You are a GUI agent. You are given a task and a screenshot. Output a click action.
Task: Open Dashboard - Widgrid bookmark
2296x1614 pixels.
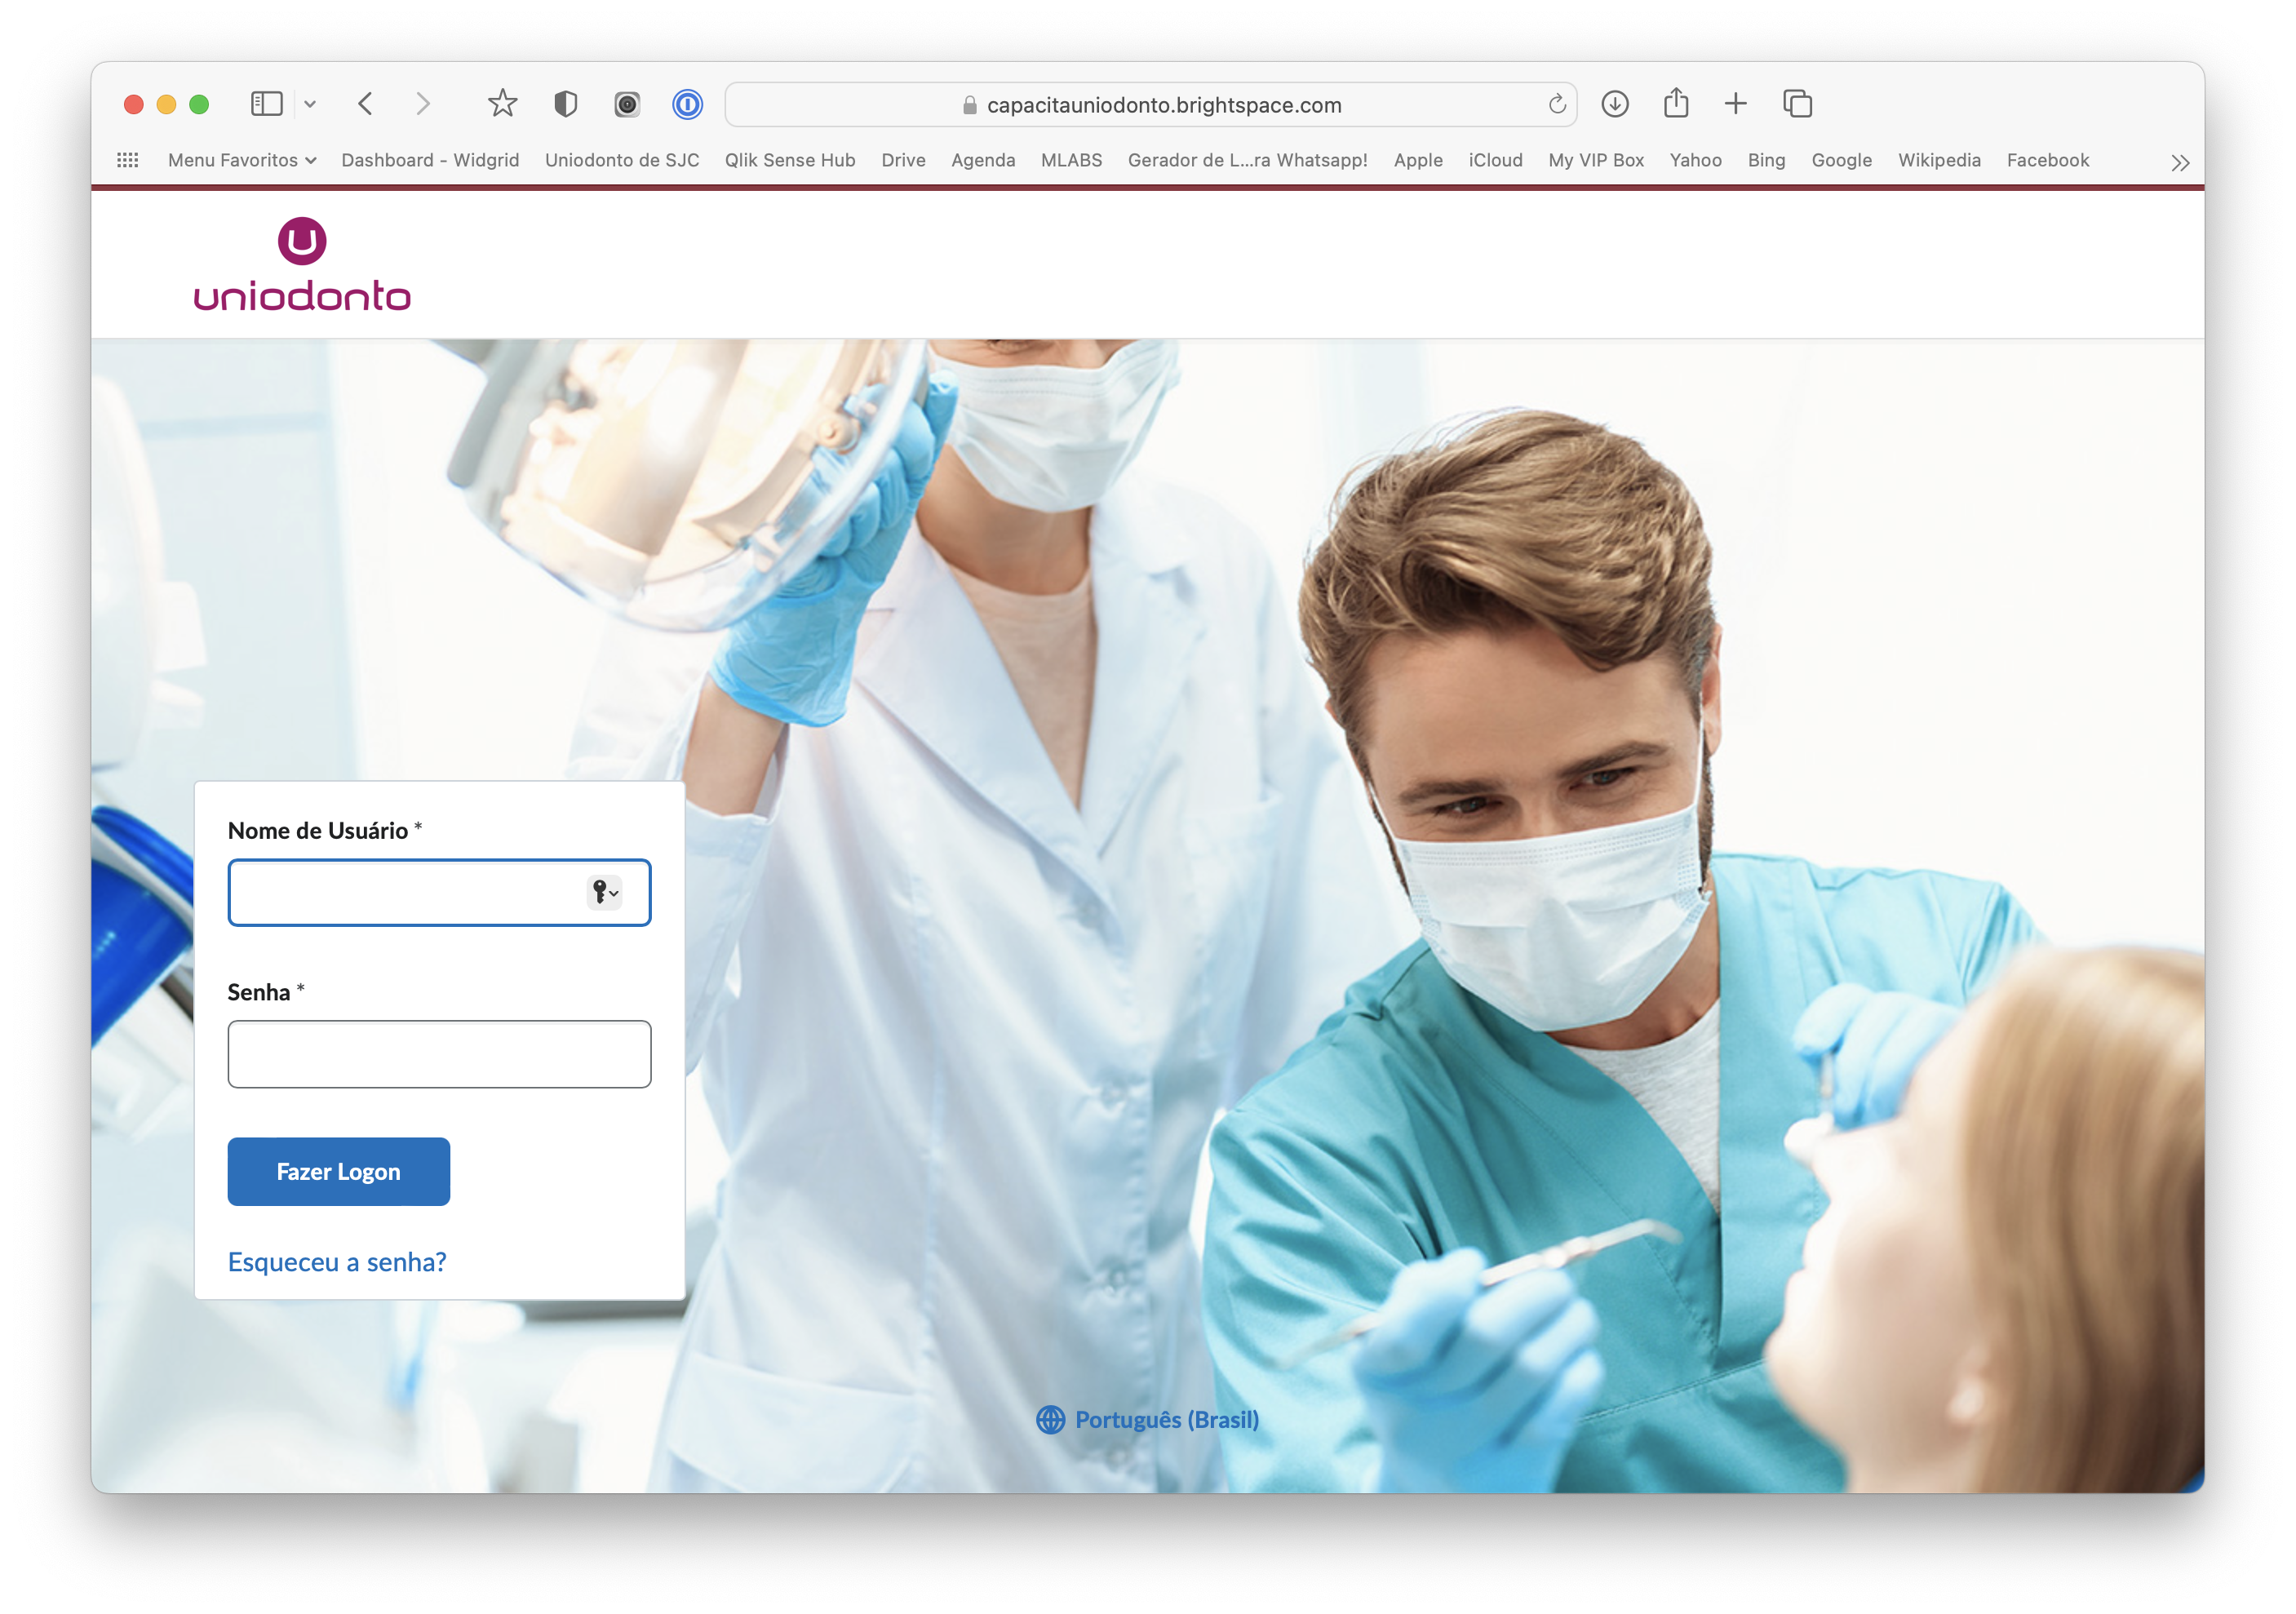coord(430,160)
